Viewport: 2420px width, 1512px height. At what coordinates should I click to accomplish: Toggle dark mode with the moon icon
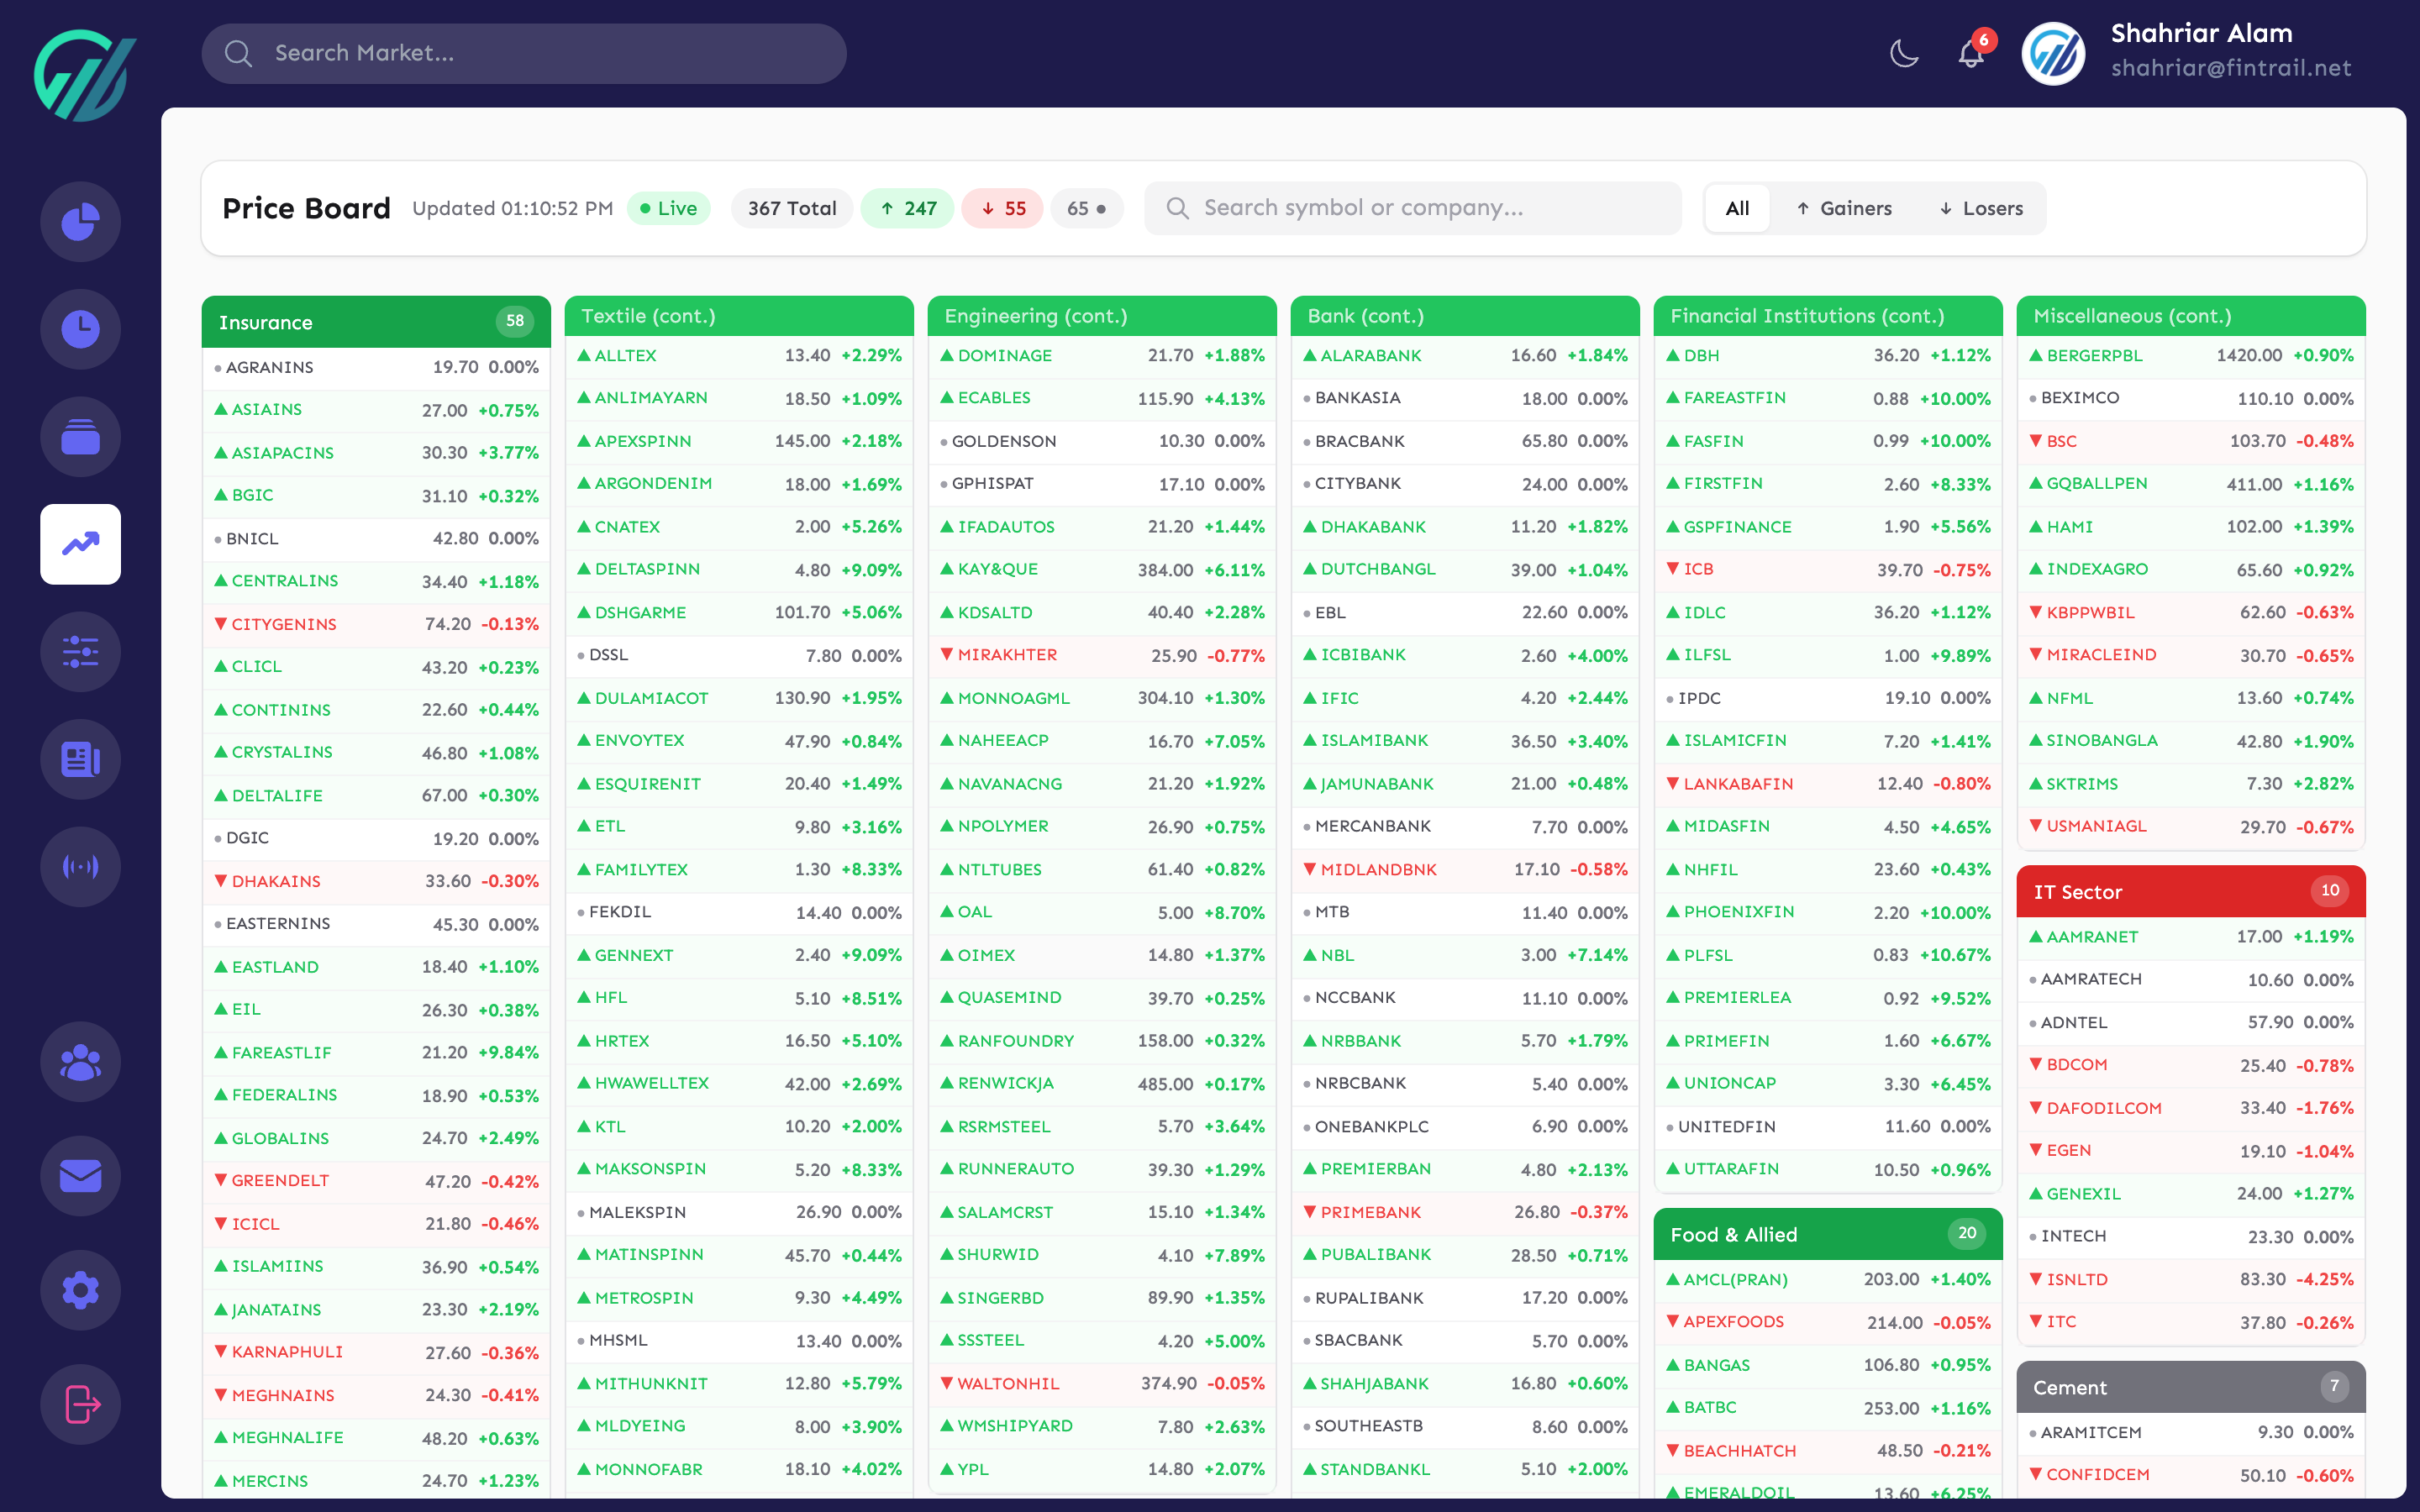1904,54
